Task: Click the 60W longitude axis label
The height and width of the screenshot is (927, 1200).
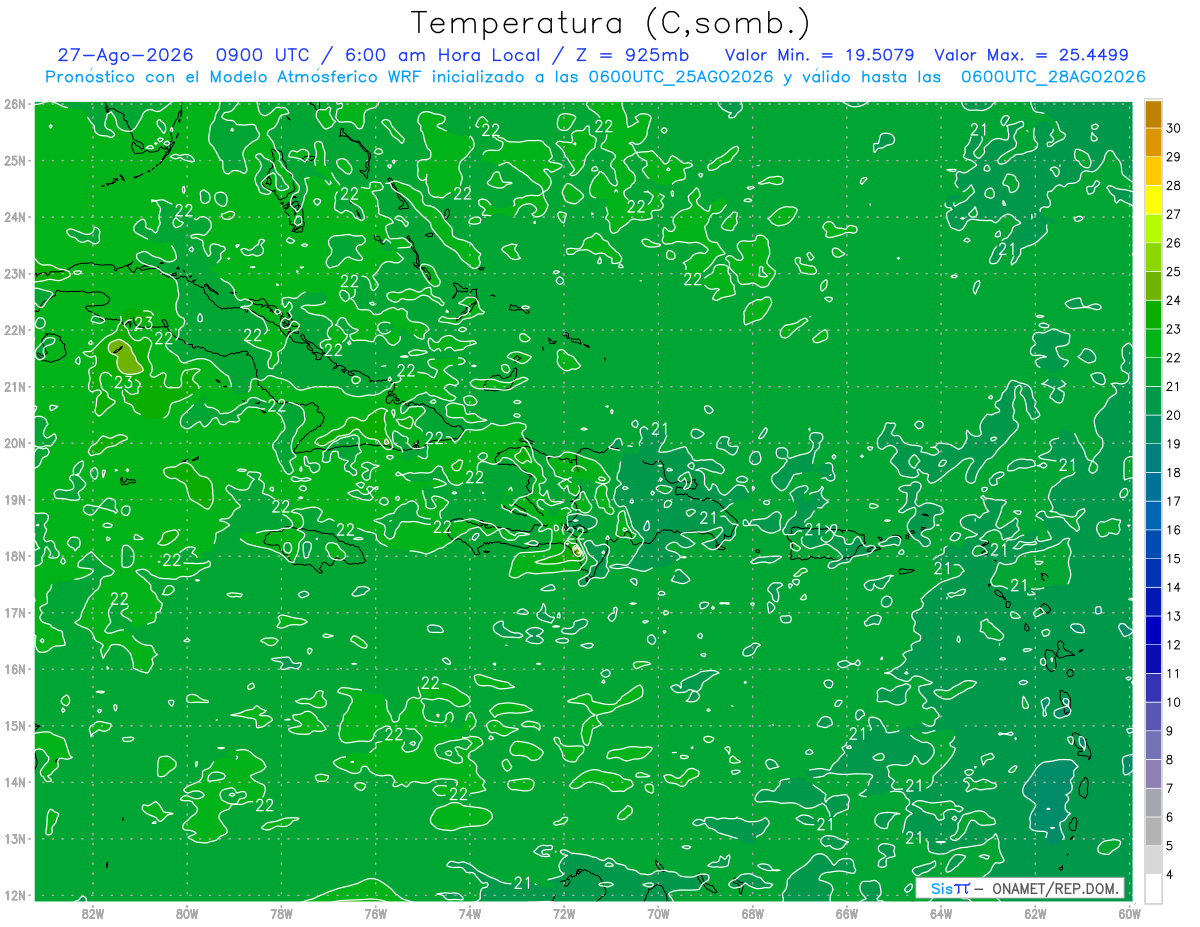Action: (1129, 913)
